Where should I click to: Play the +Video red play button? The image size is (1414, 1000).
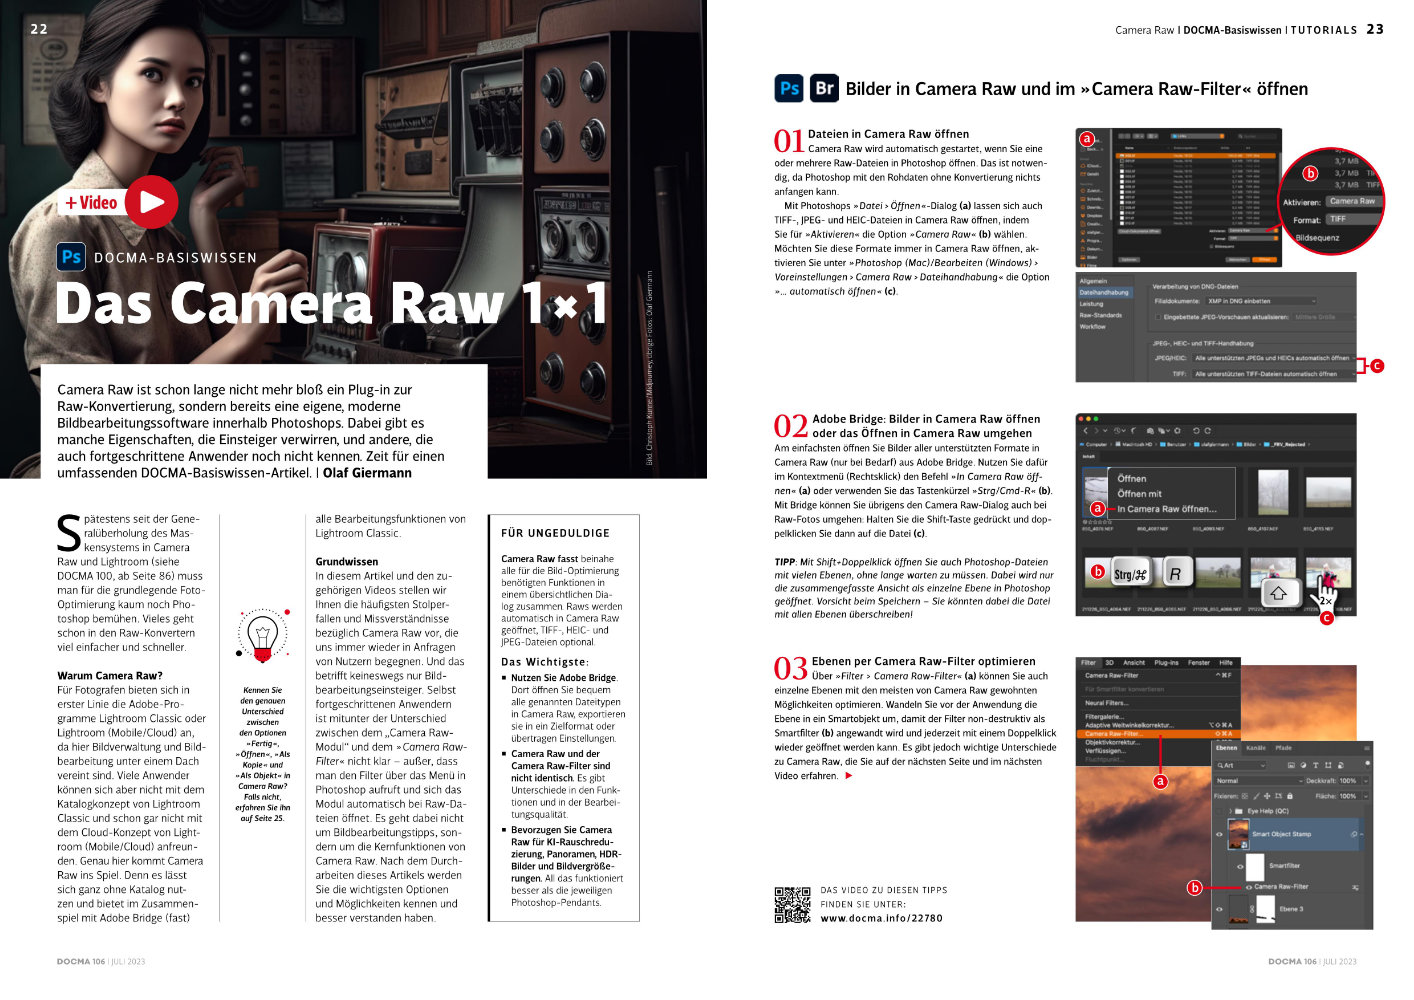[x=152, y=202]
